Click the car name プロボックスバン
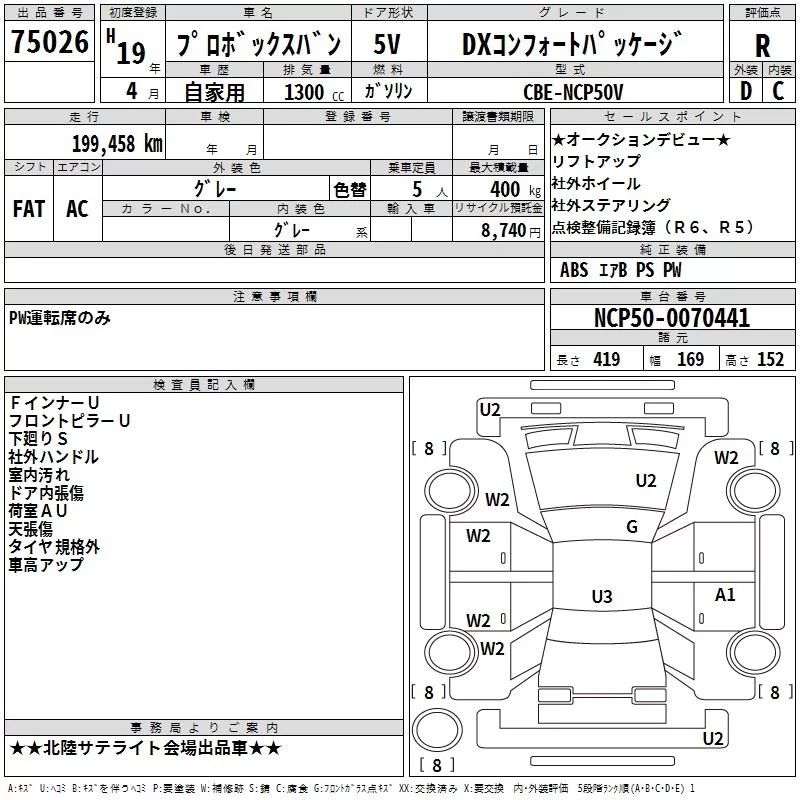Screen dimensions: 800x800 (259, 44)
